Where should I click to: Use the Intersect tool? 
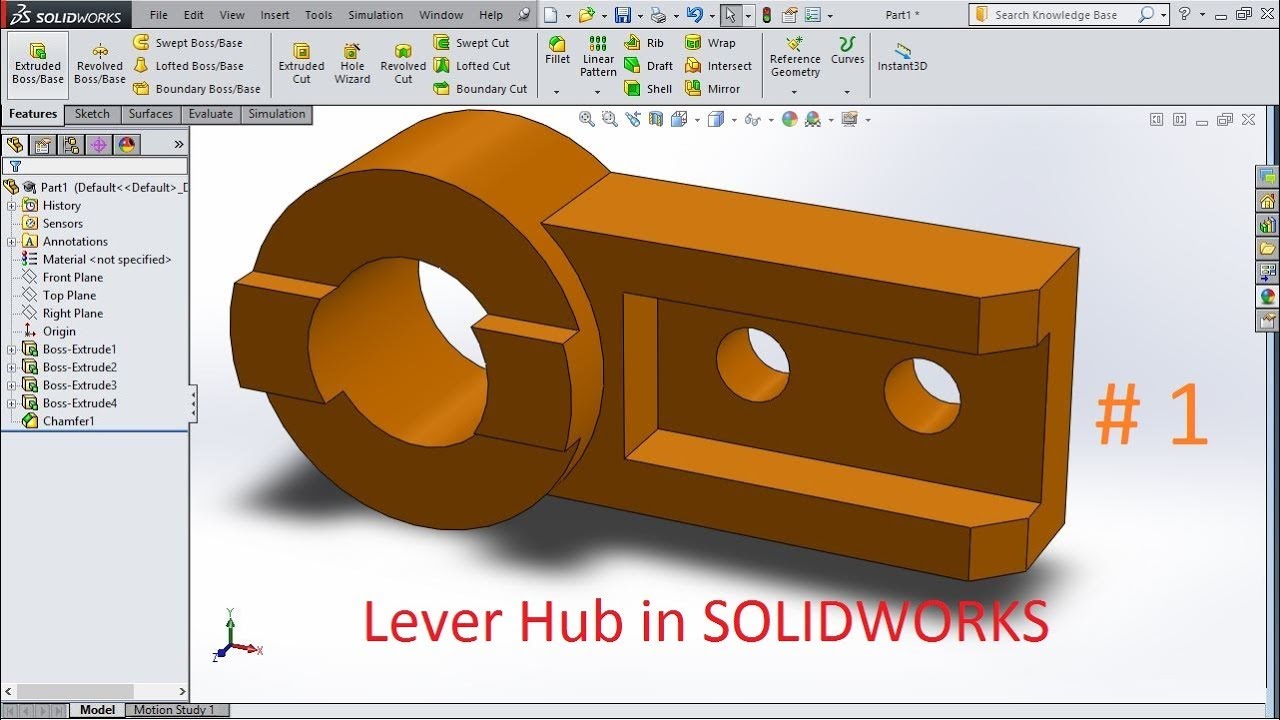[x=718, y=66]
